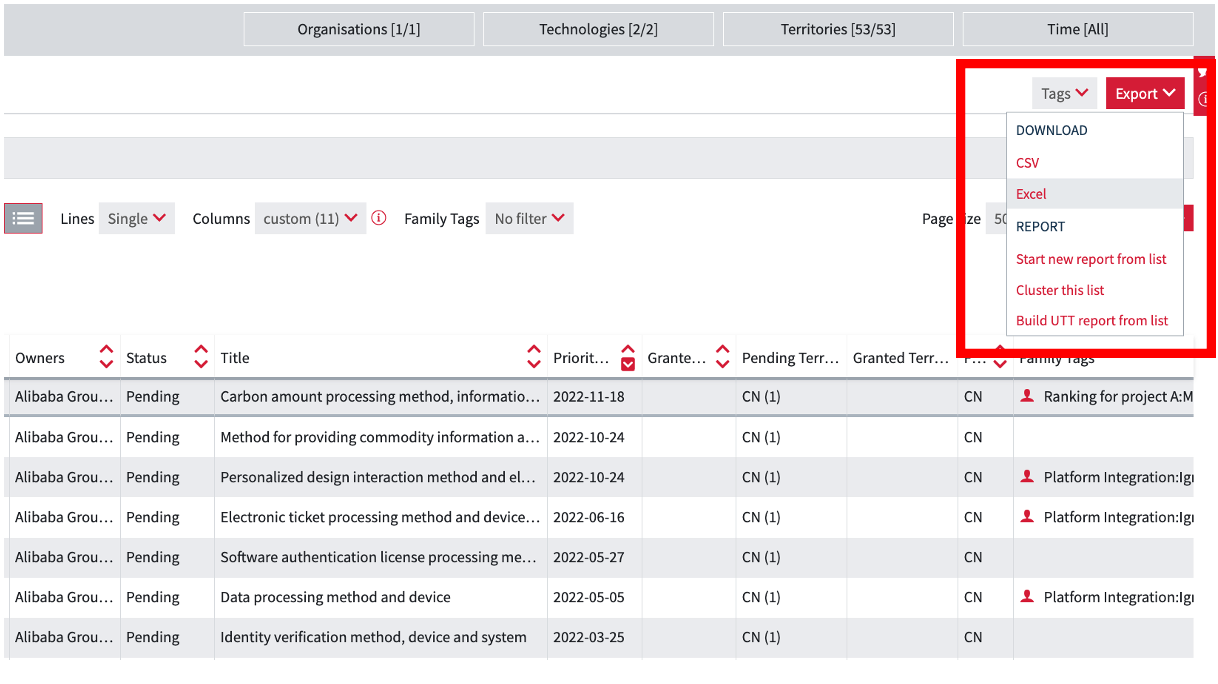Select 'Electronic ticket processing method and device' title
Image resolution: width=1218 pixels, height=684 pixels.
[380, 517]
